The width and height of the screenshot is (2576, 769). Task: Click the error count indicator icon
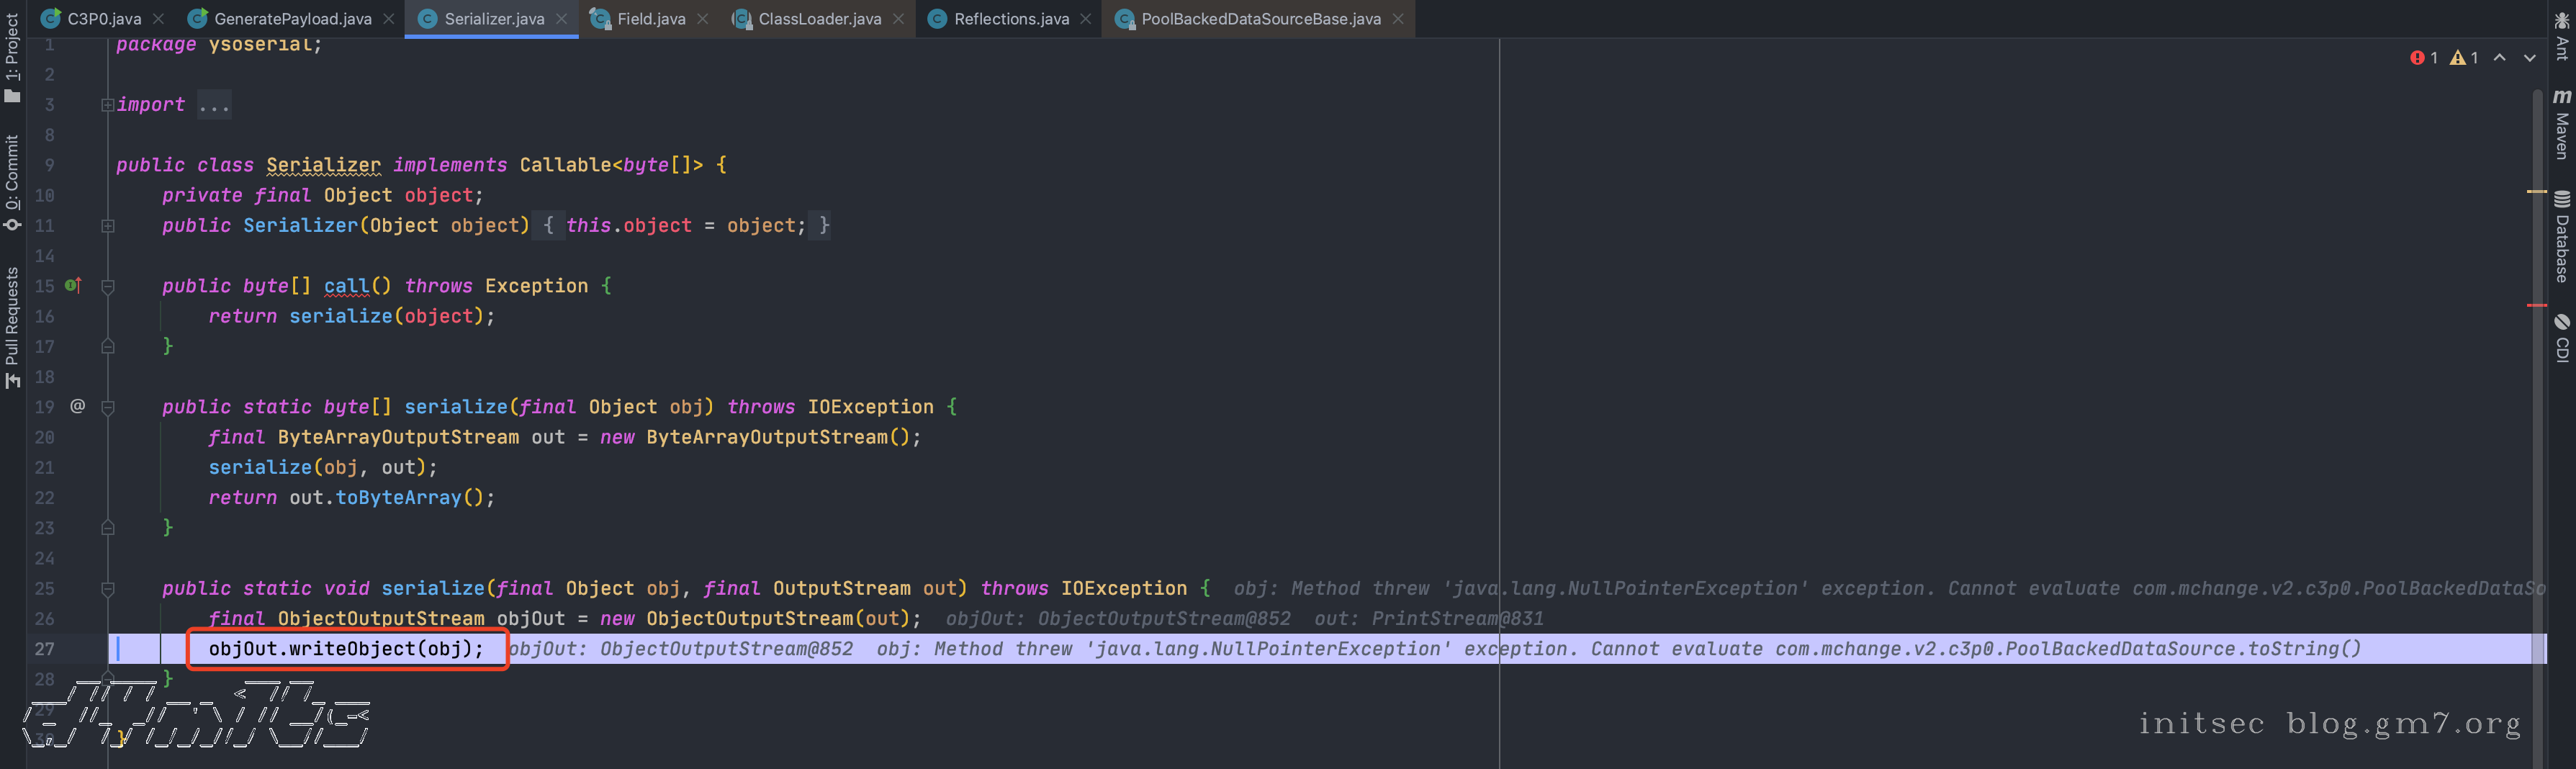point(2417,58)
